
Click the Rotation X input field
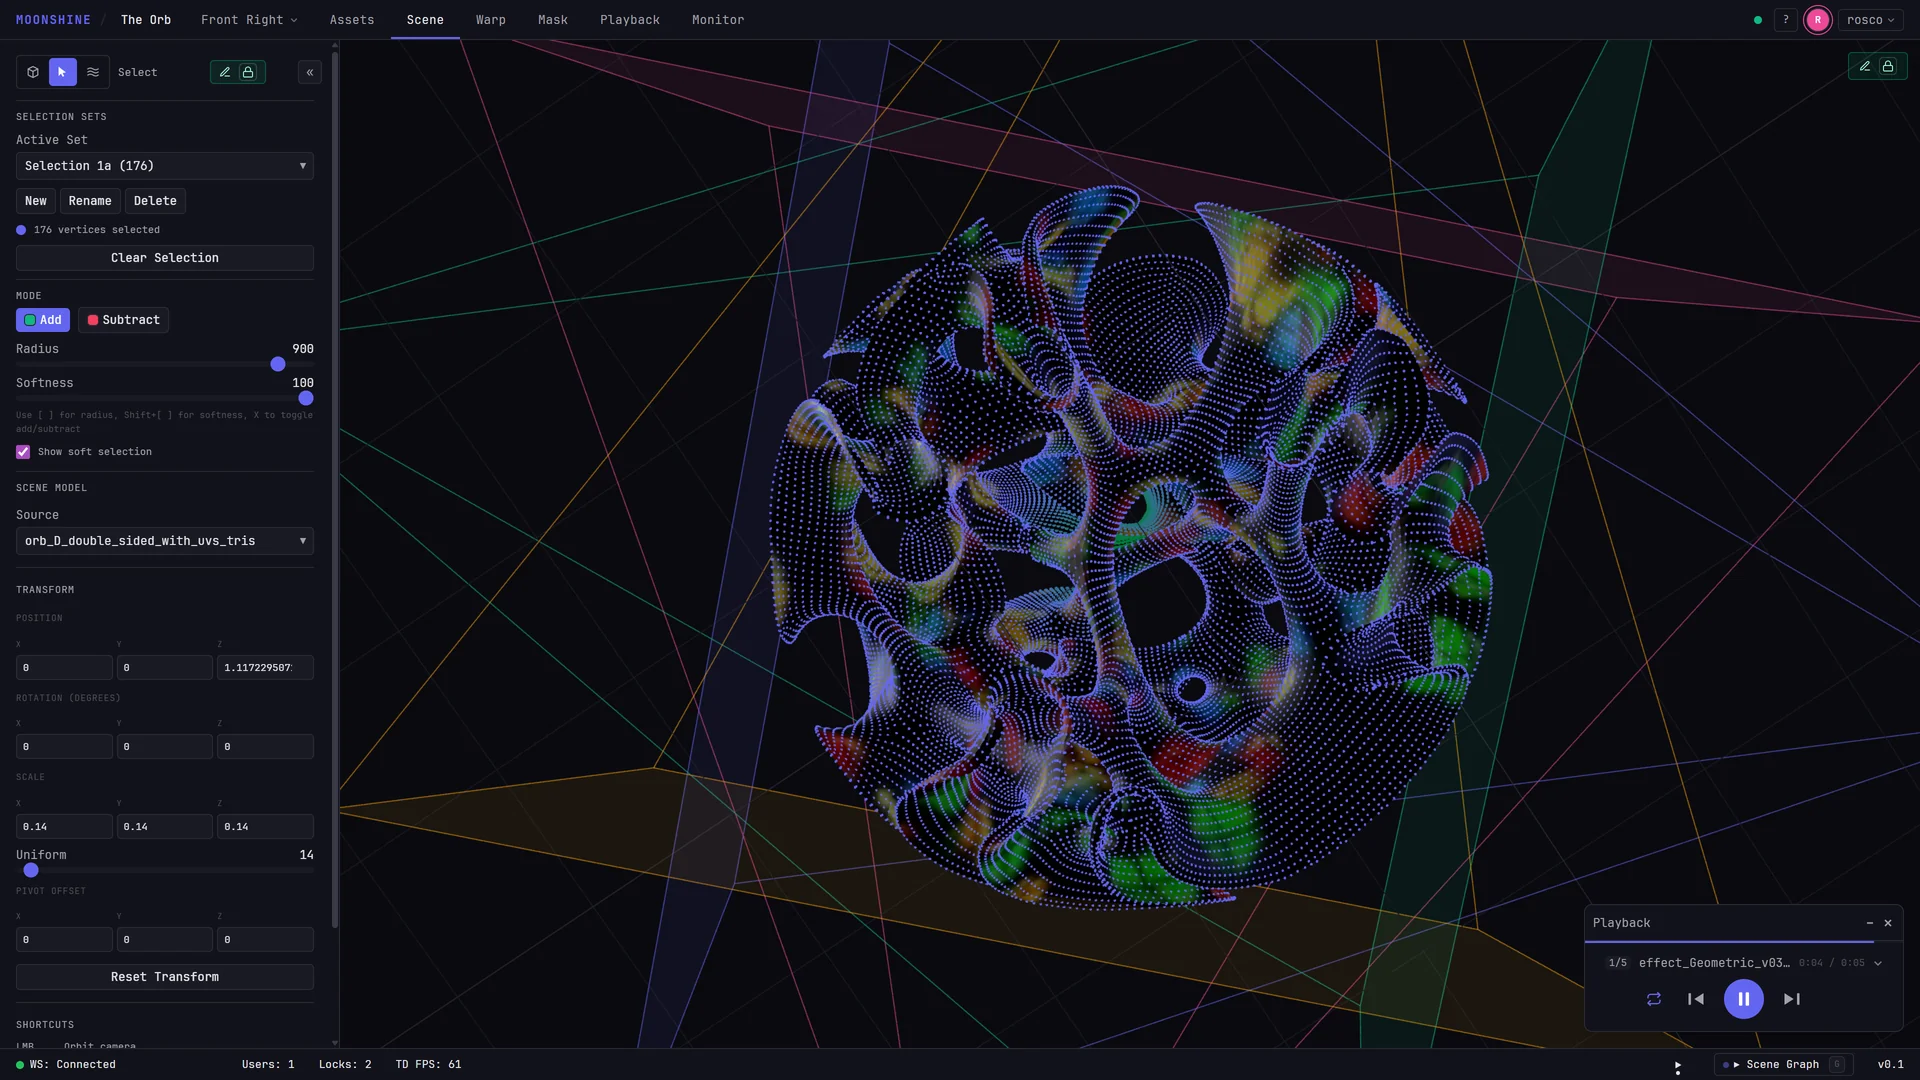click(x=65, y=746)
